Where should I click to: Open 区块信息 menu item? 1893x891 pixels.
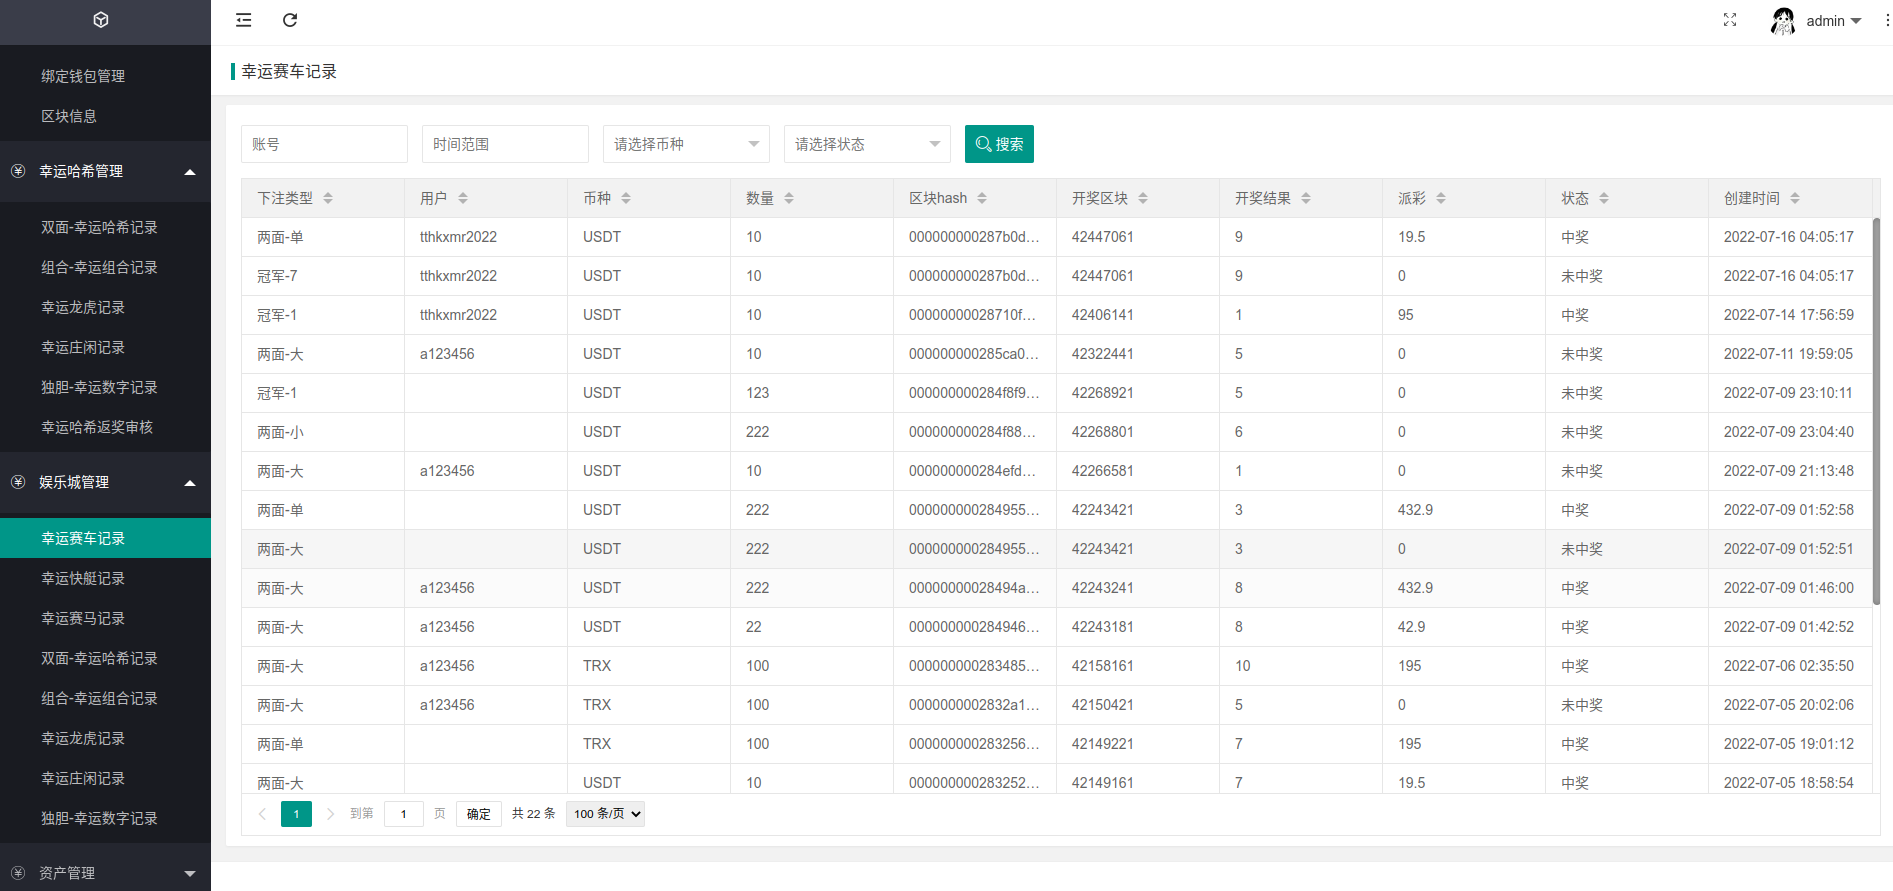[69, 116]
